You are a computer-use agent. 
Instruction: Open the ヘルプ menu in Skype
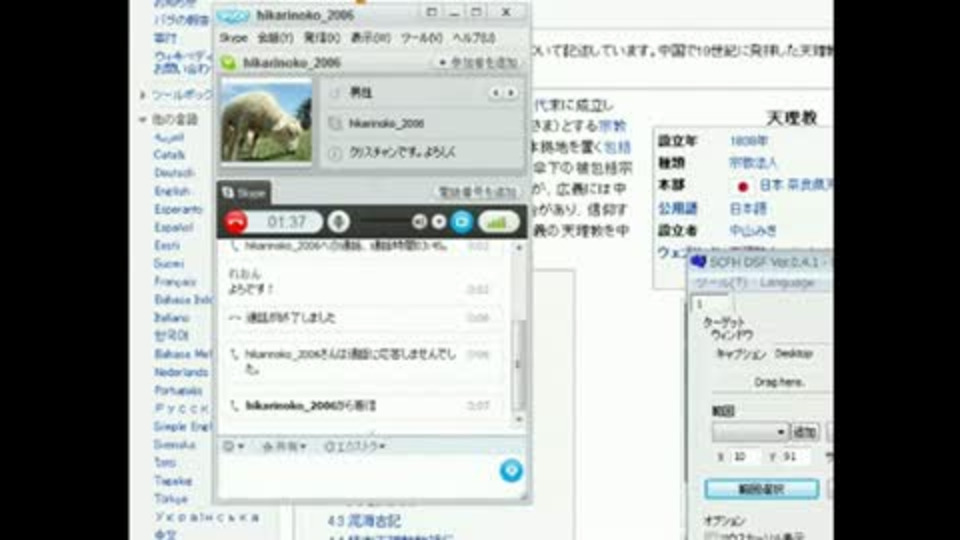[473, 38]
